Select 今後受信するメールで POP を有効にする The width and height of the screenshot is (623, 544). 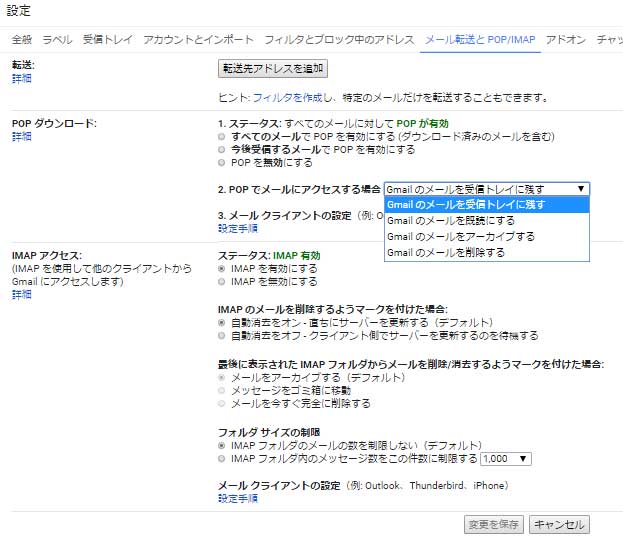pyautogui.click(x=223, y=149)
